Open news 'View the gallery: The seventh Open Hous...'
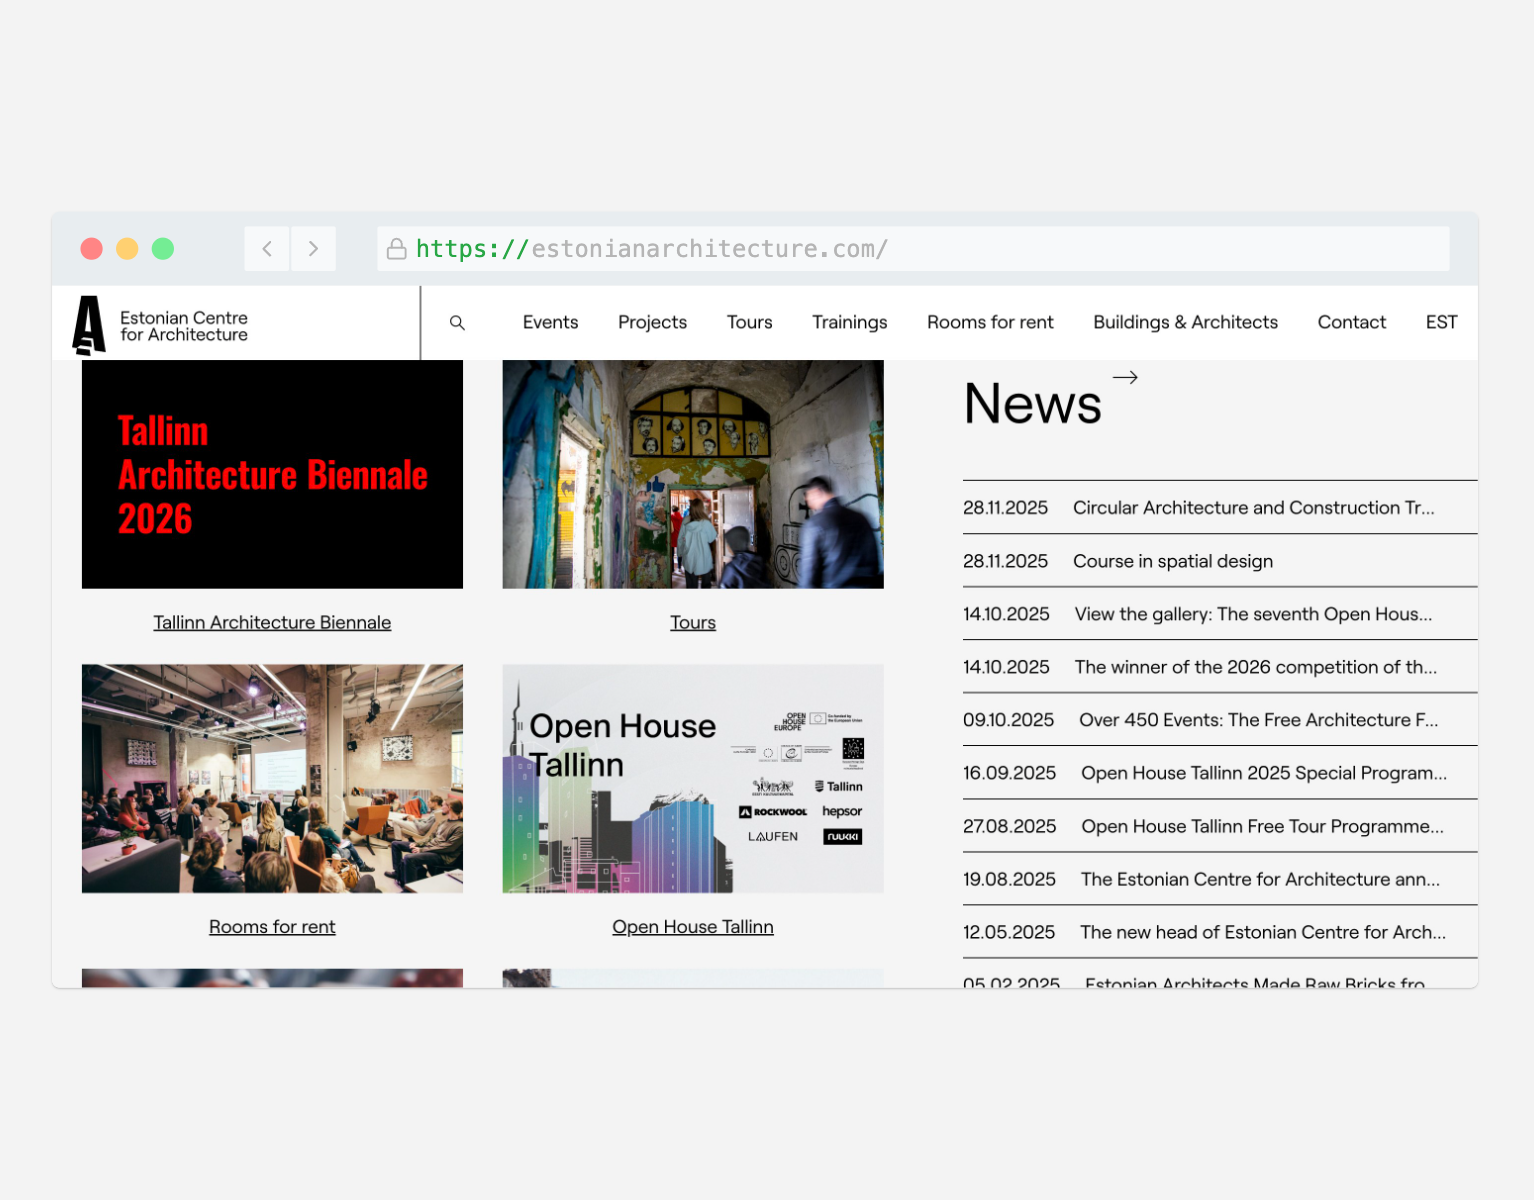The width and height of the screenshot is (1534, 1200). tap(1253, 614)
